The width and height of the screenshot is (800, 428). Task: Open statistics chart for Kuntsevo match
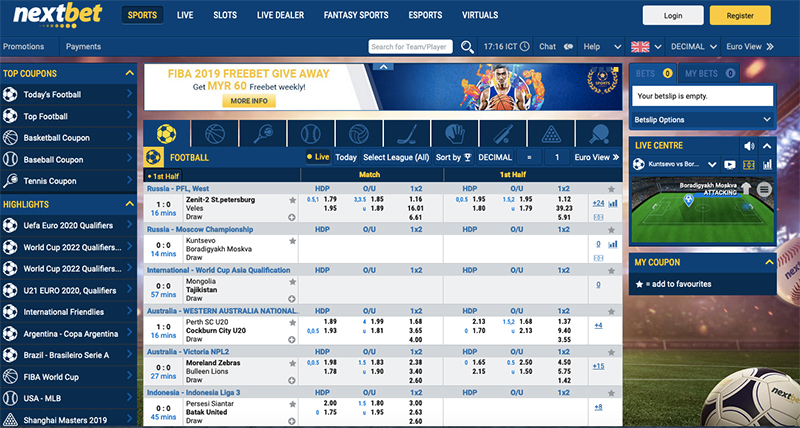click(x=613, y=244)
